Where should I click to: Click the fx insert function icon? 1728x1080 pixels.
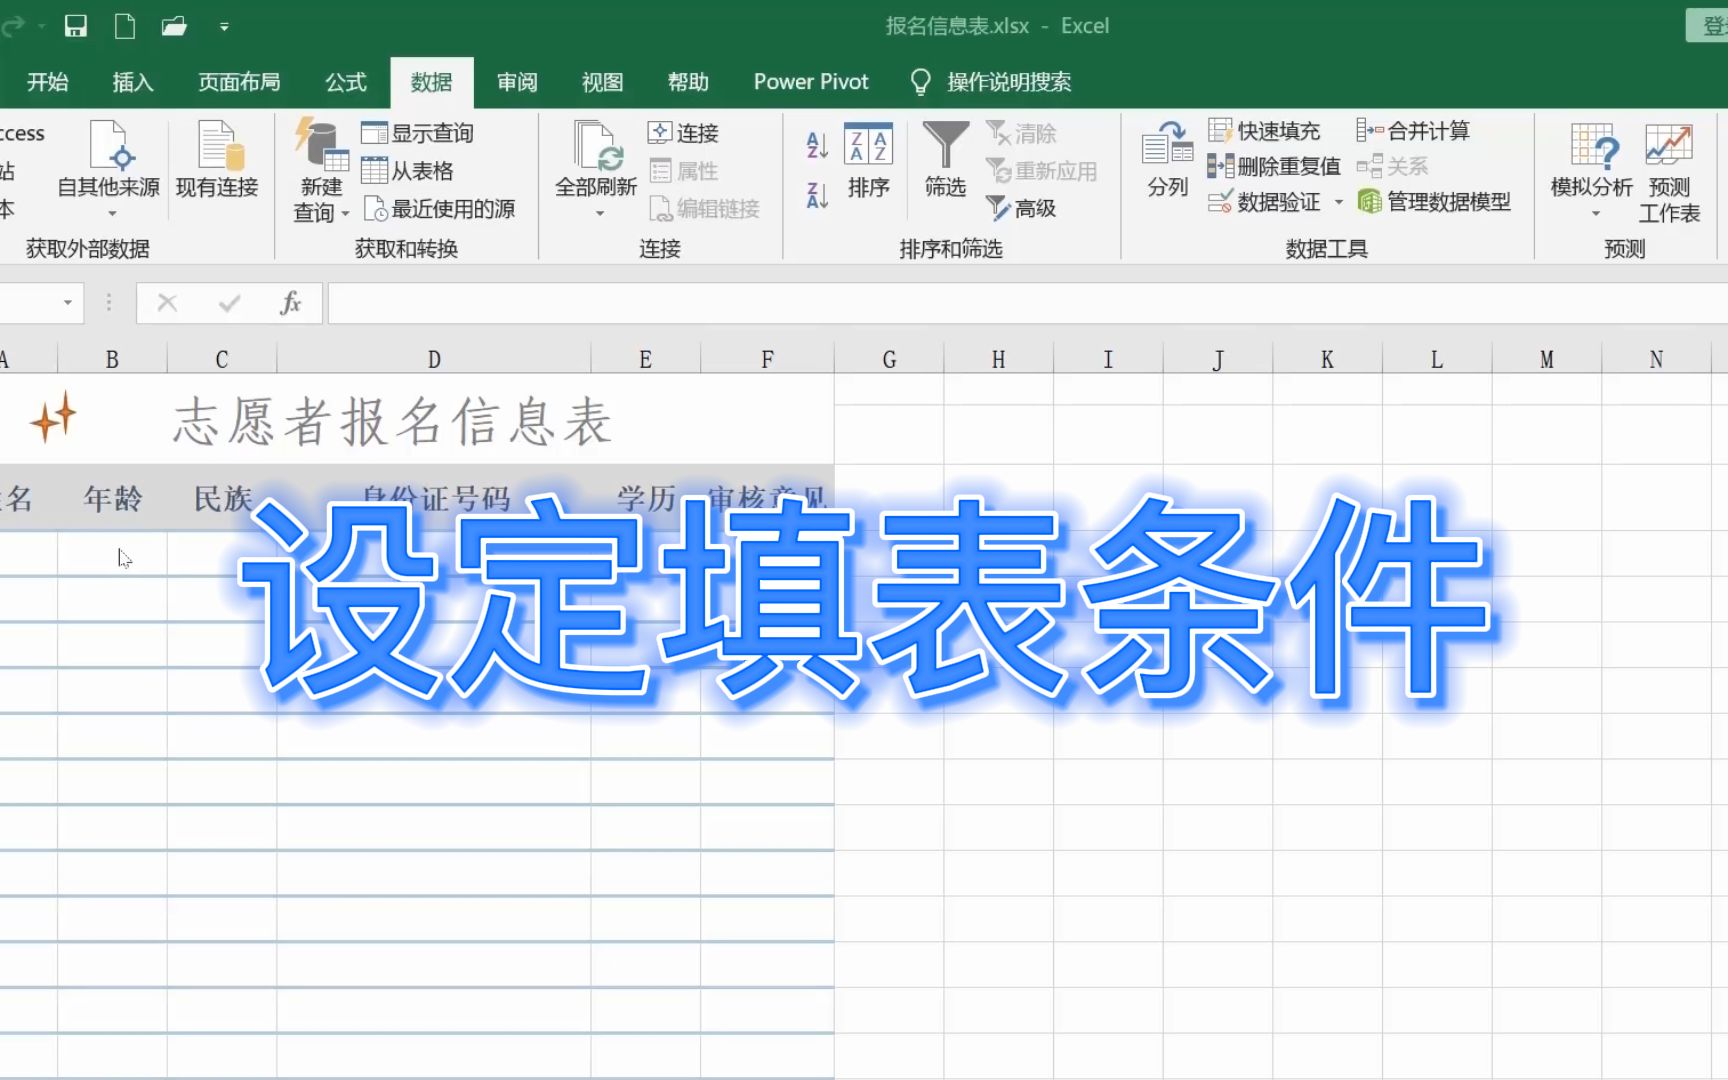coord(290,303)
